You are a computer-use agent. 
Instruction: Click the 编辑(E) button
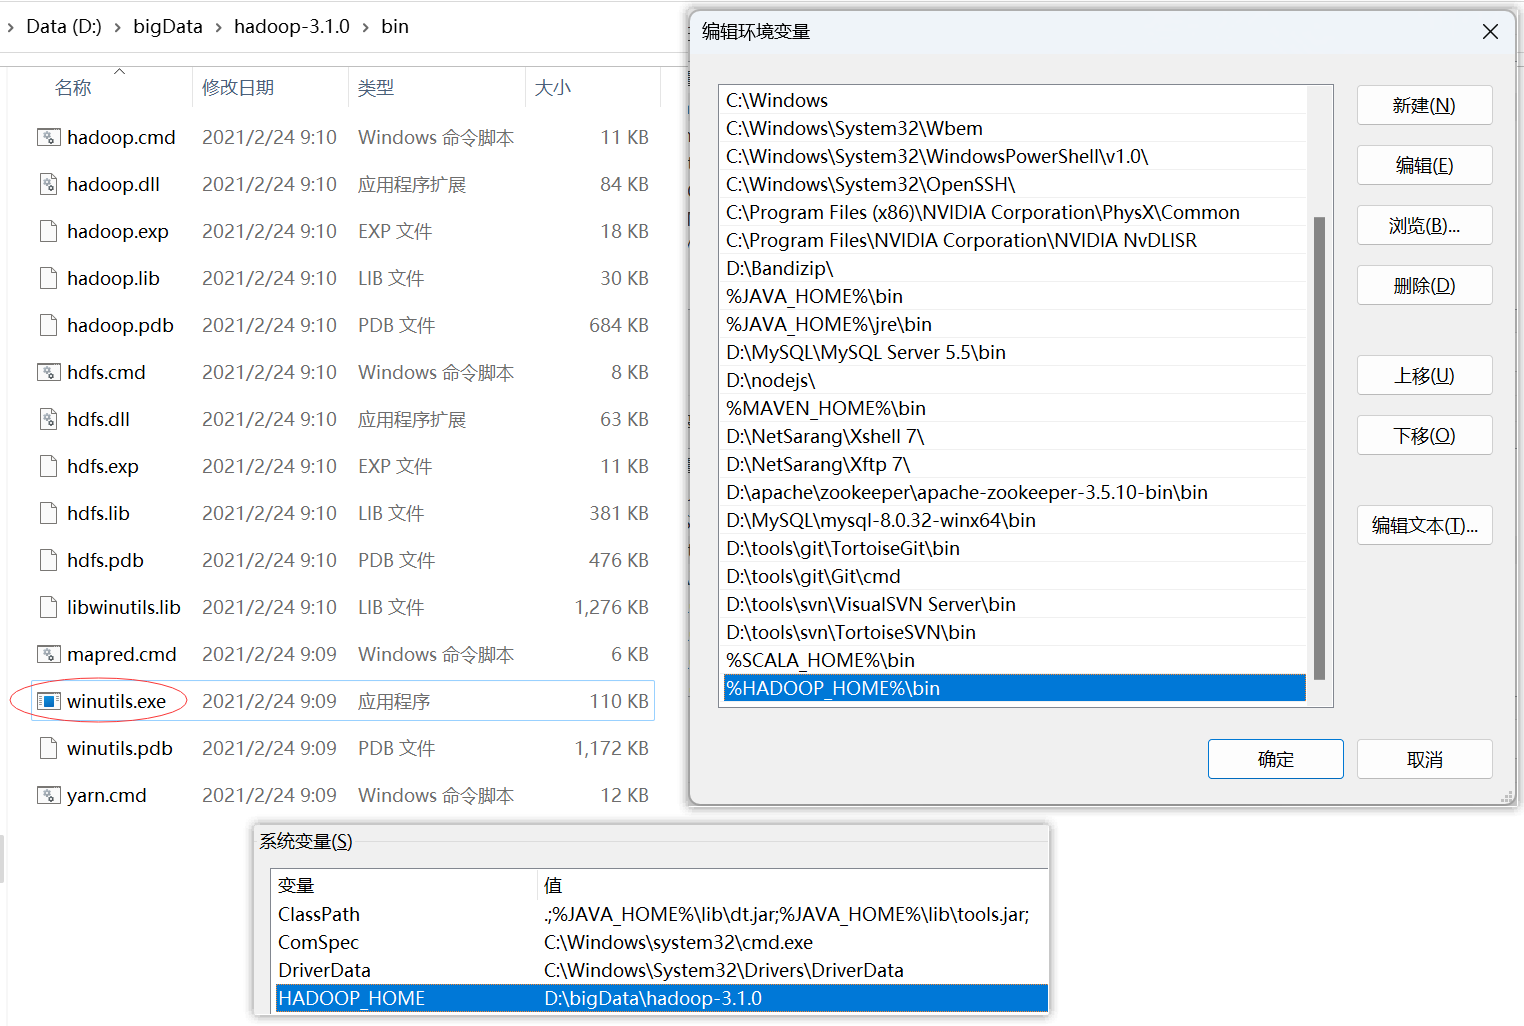(x=1424, y=165)
